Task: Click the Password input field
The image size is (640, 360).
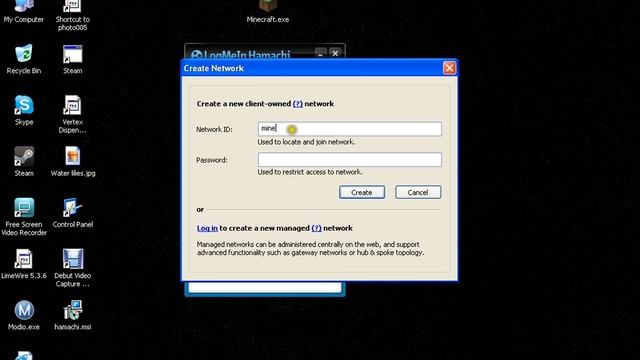Action: pos(349,160)
